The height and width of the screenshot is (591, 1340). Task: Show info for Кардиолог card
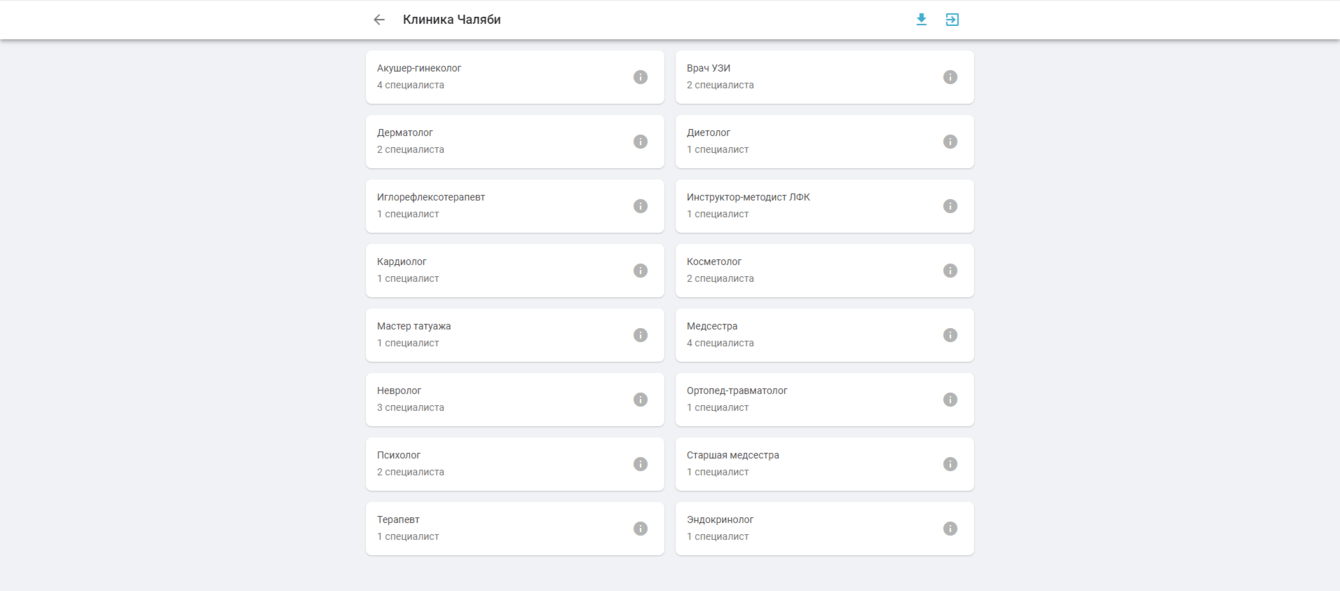click(x=641, y=271)
